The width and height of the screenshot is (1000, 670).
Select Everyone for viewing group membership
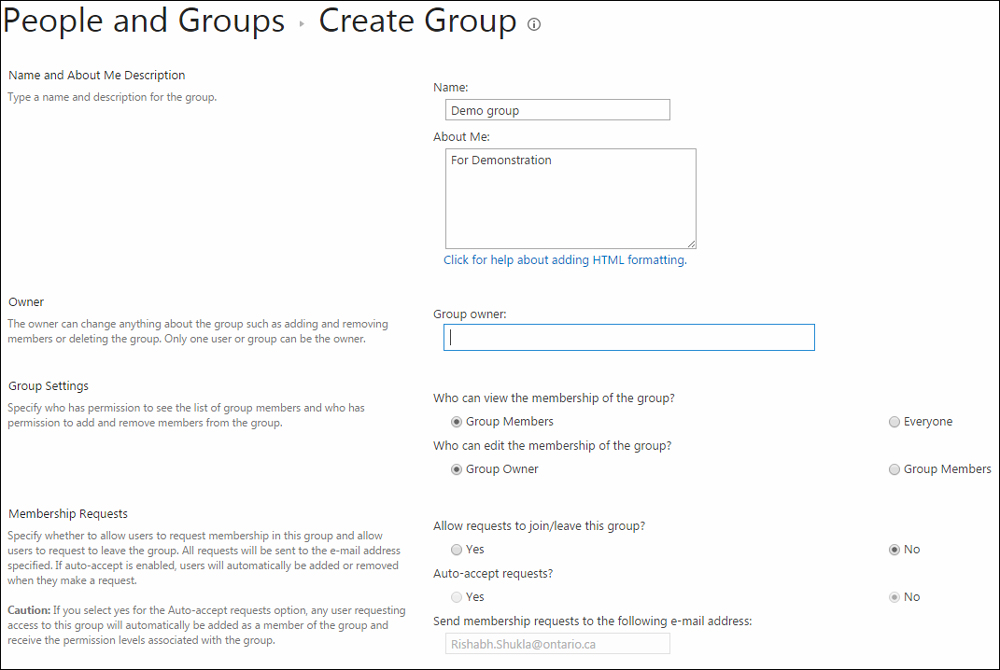pyautogui.click(x=894, y=421)
